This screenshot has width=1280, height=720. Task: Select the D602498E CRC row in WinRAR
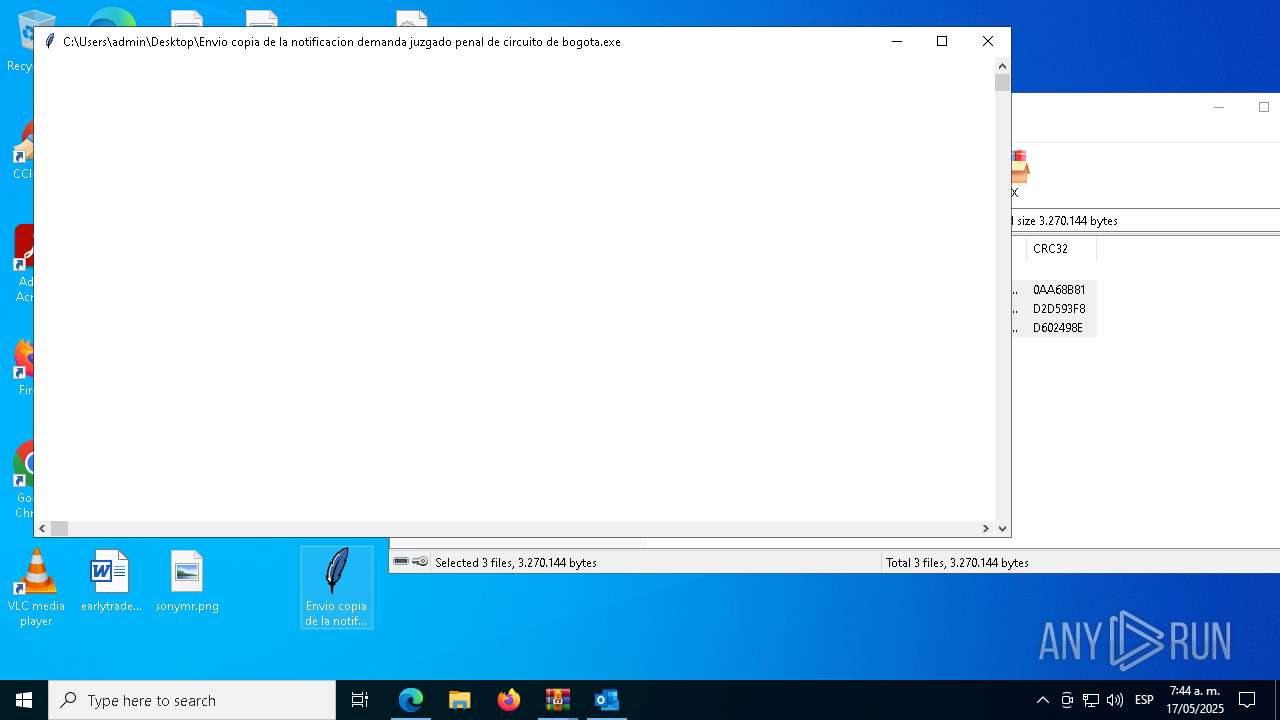1059,328
